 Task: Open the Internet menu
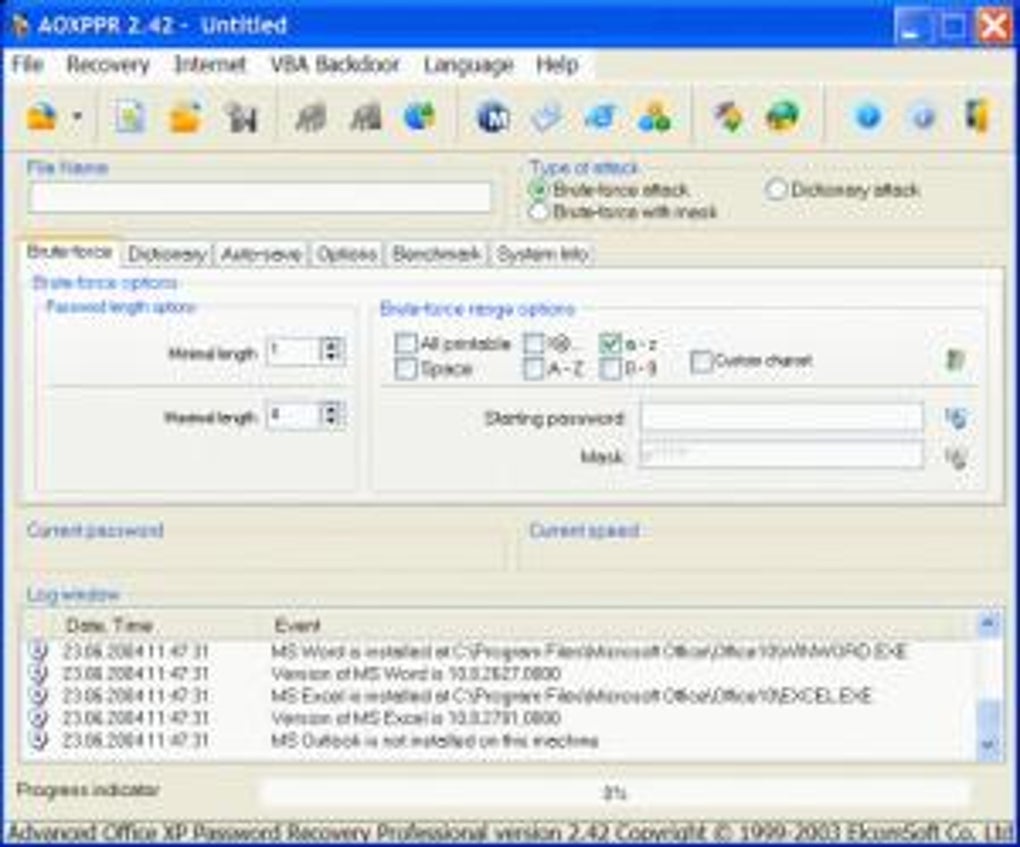click(x=210, y=64)
